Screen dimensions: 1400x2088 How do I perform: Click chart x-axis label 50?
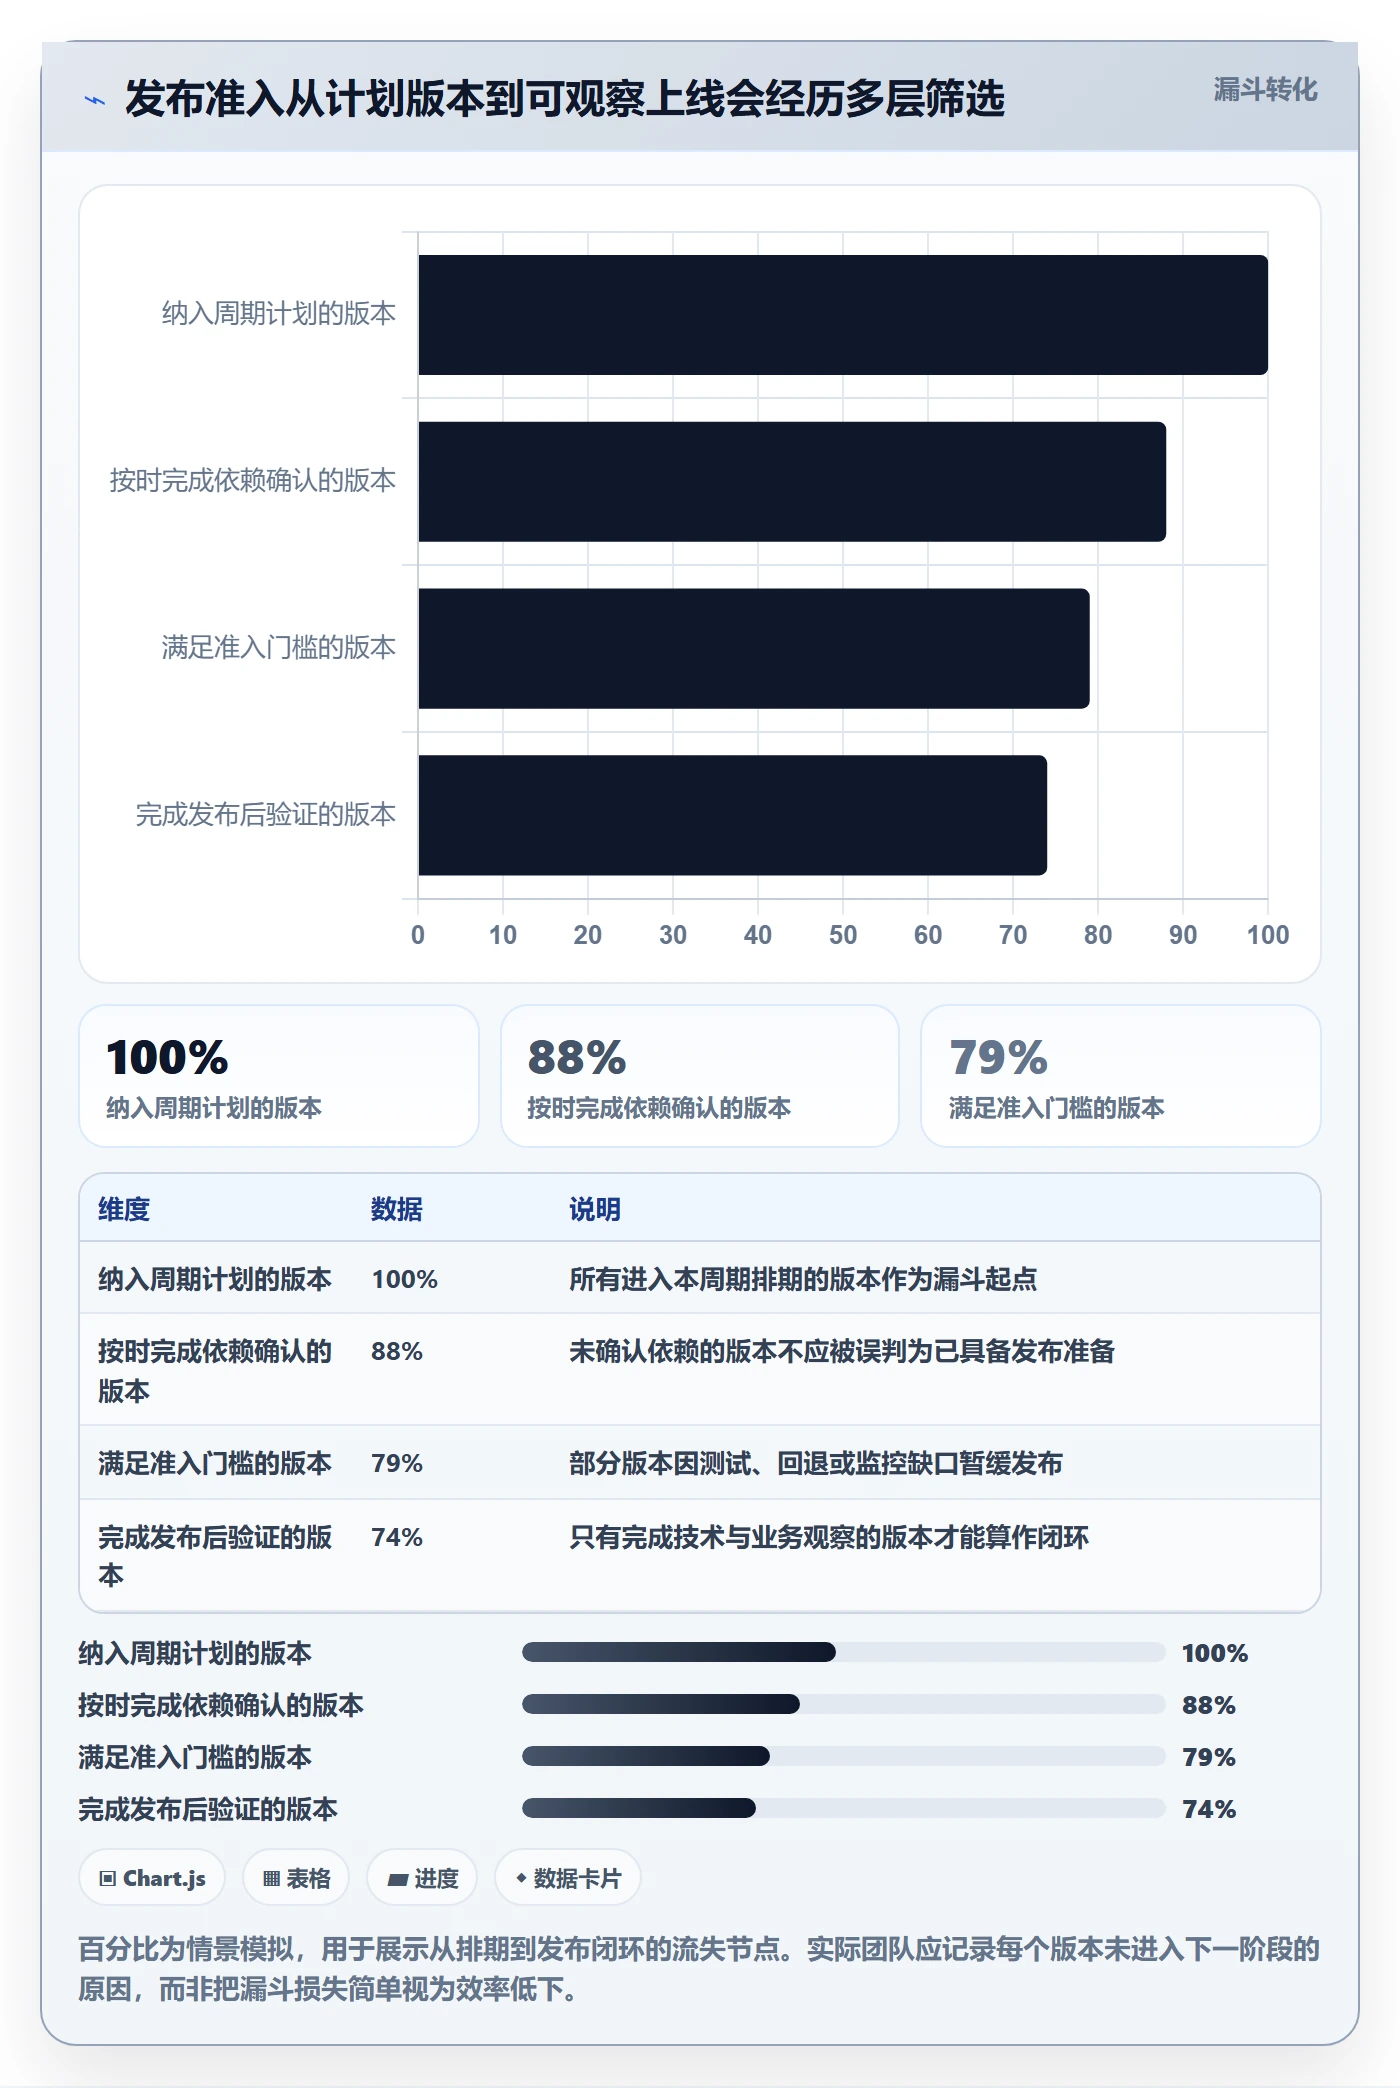click(843, 935)
